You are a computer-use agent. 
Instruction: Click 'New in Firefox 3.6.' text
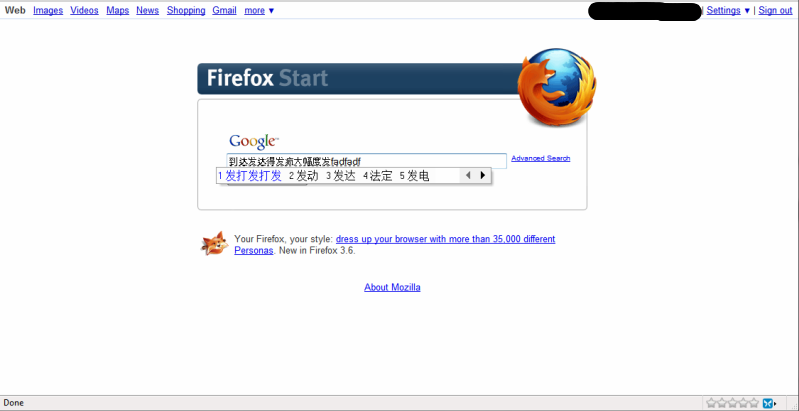coord(317,251)
